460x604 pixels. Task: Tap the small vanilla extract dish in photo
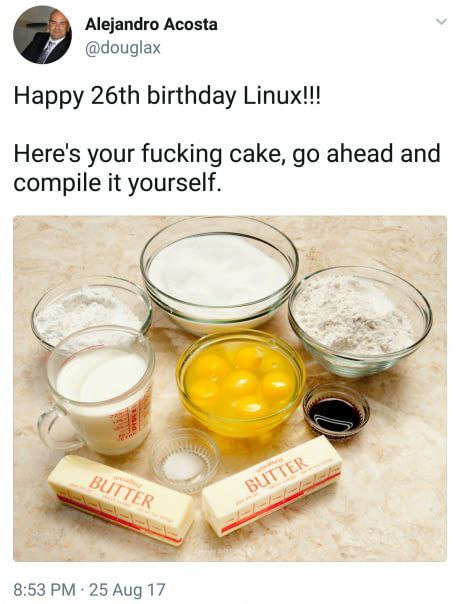336,412
